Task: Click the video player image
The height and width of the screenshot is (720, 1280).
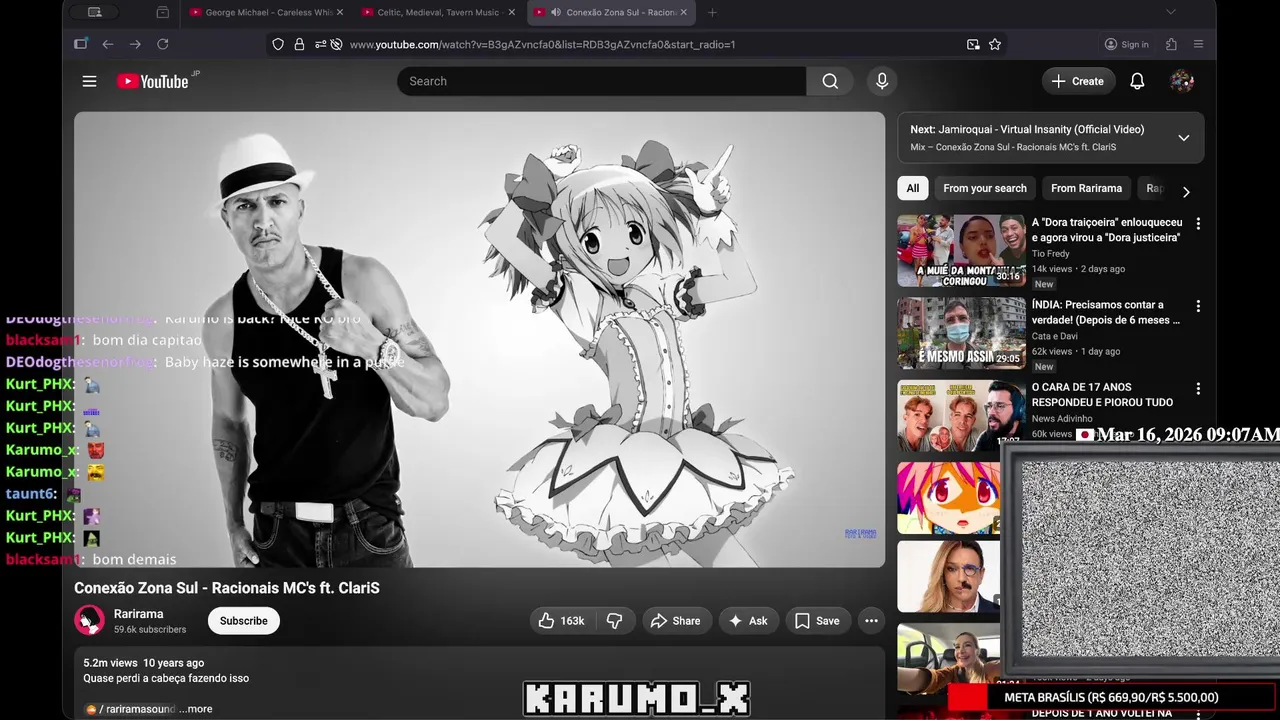Action: point(479,339)
